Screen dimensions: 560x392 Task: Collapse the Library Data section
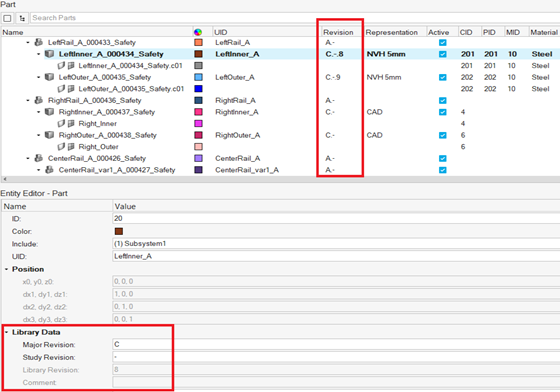[6, 332]
